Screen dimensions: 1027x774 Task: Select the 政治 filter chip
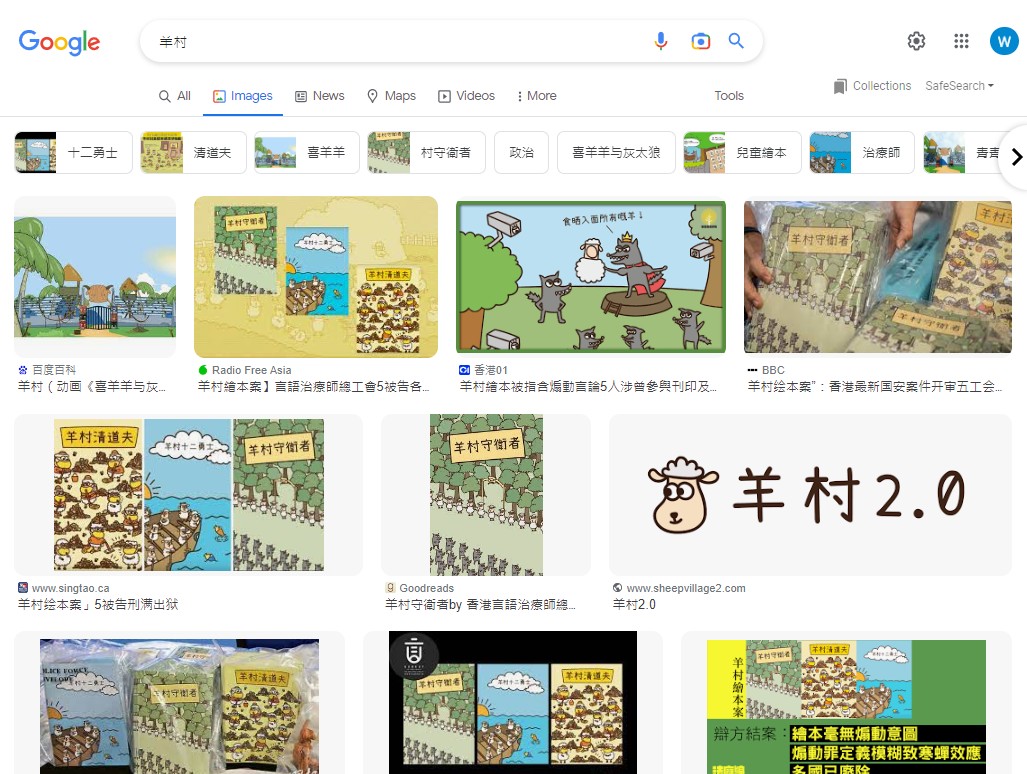(521, 153)
